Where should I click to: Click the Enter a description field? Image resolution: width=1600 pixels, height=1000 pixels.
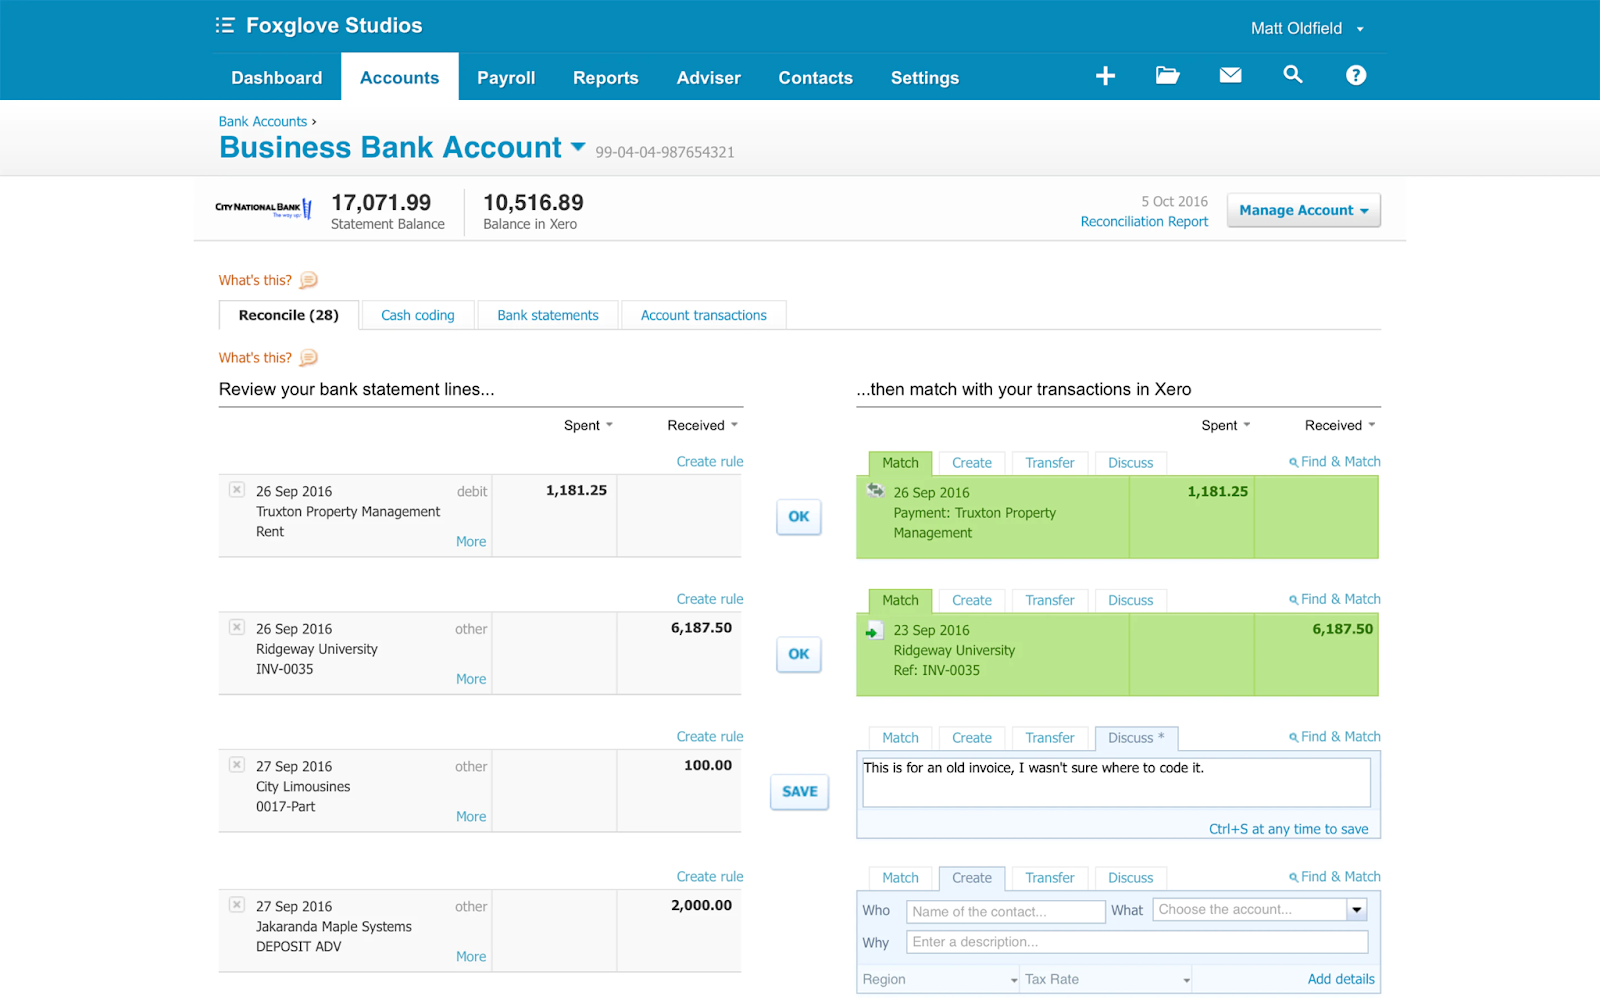click(x=1138, y=942)
